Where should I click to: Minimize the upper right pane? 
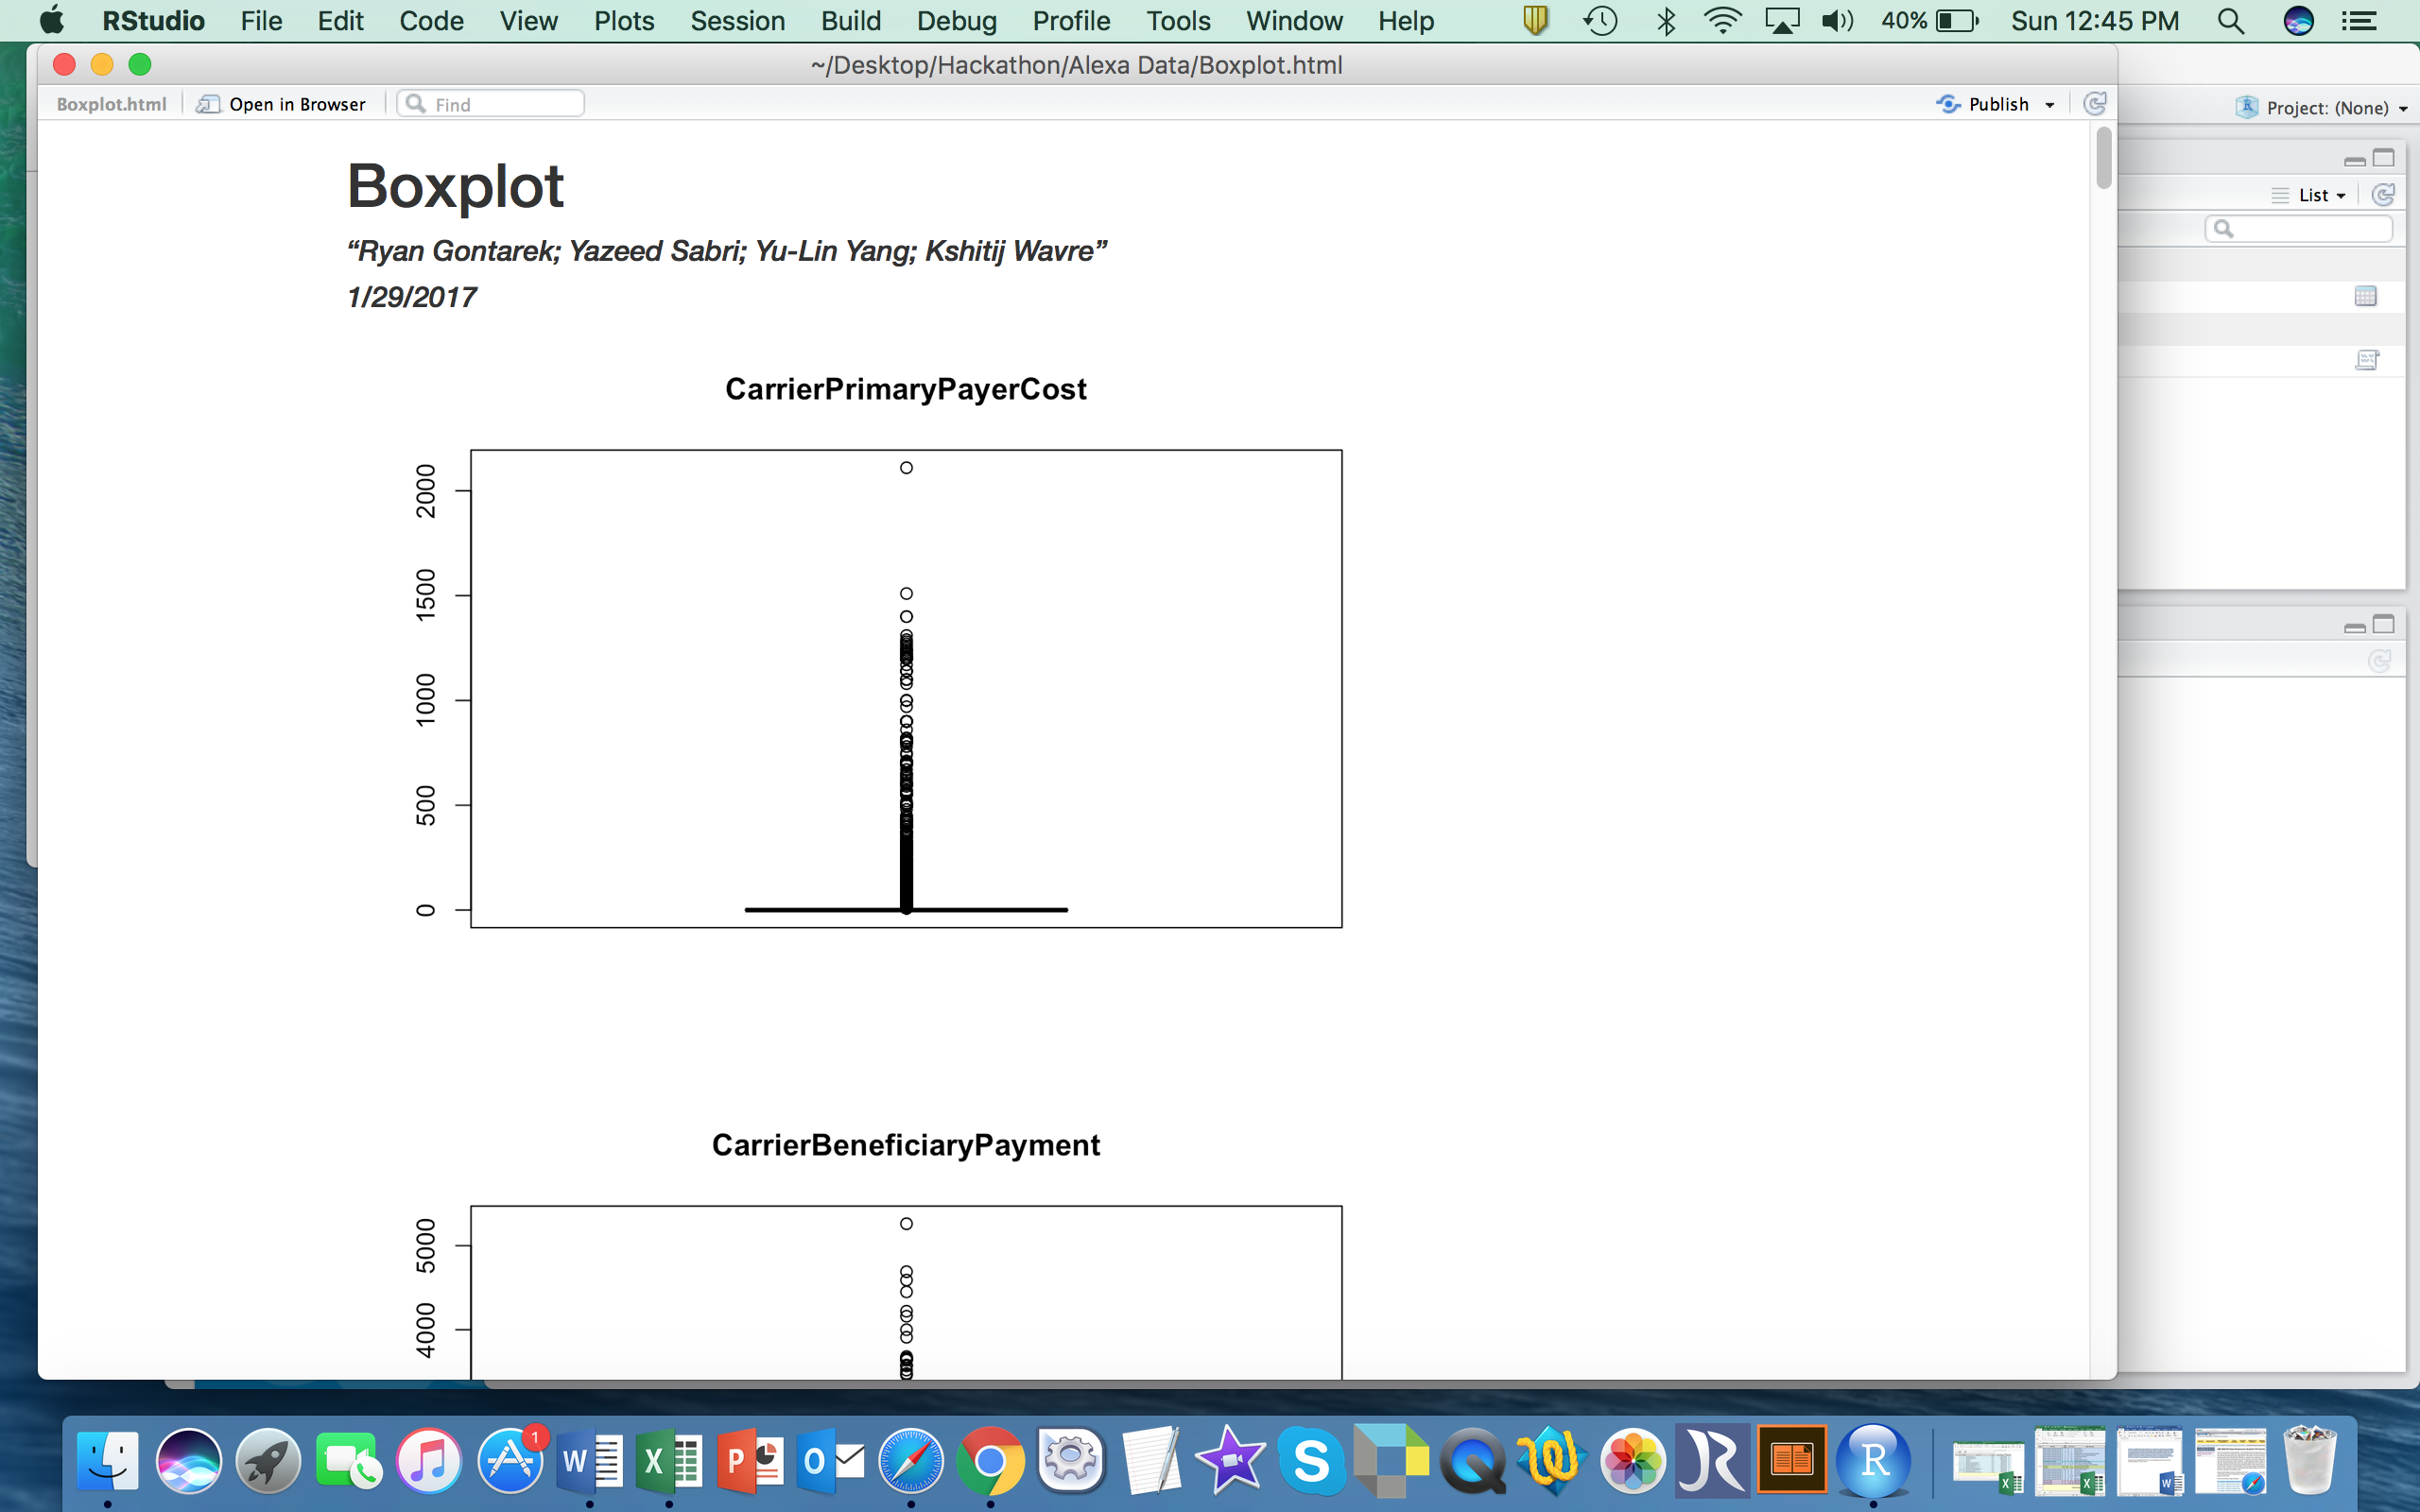point(2354,160)
